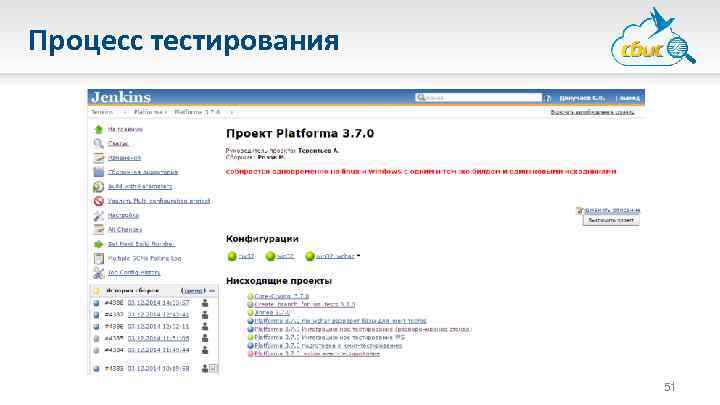720x405 pixels.
Task: Open the тренд link in build history header
Action: pos(192,291)
